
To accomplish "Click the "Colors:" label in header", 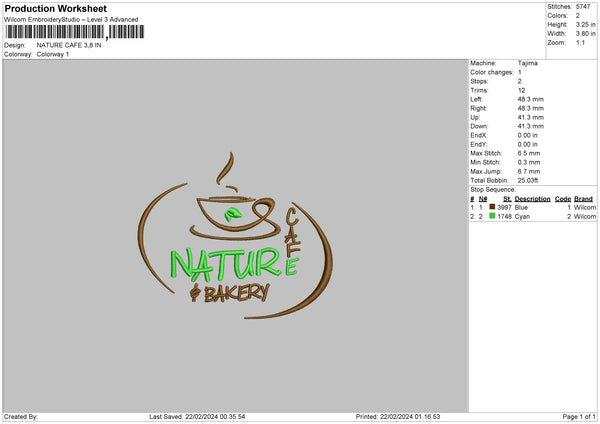I will pyautogui.click(x=557, y=16).
